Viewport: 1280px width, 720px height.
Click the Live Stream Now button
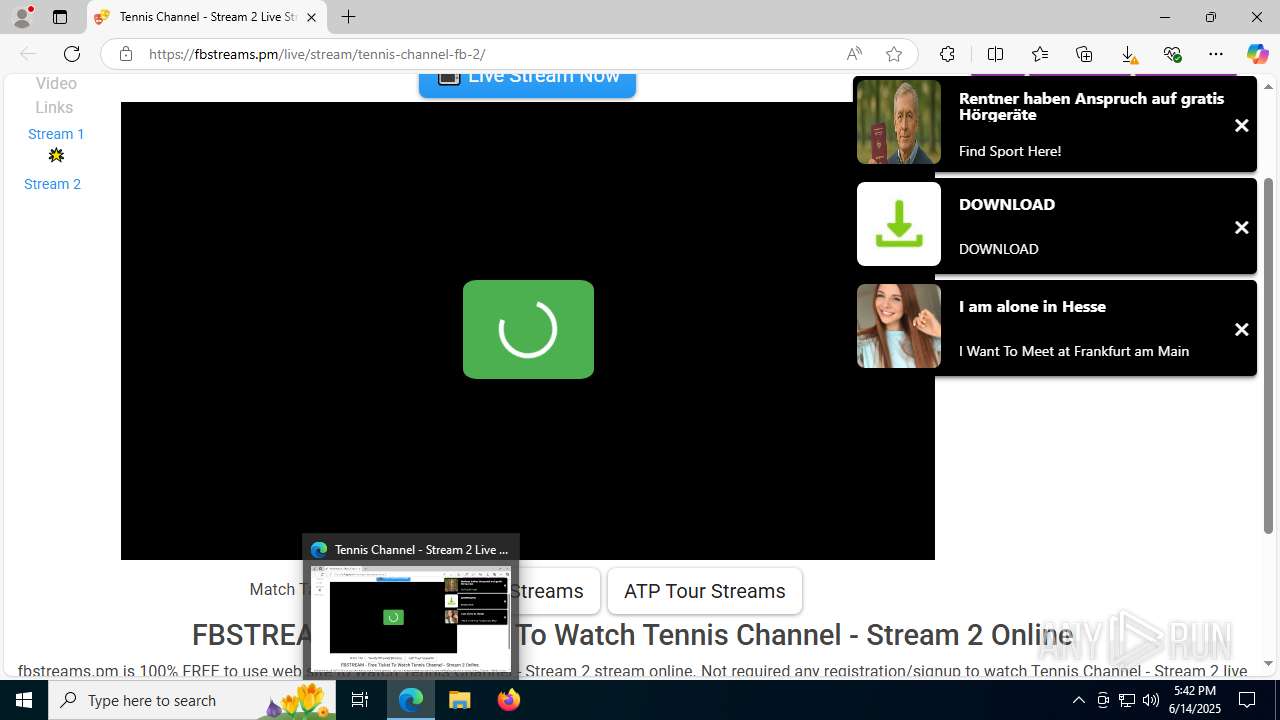pyautogui.click(x=527, y=85)
